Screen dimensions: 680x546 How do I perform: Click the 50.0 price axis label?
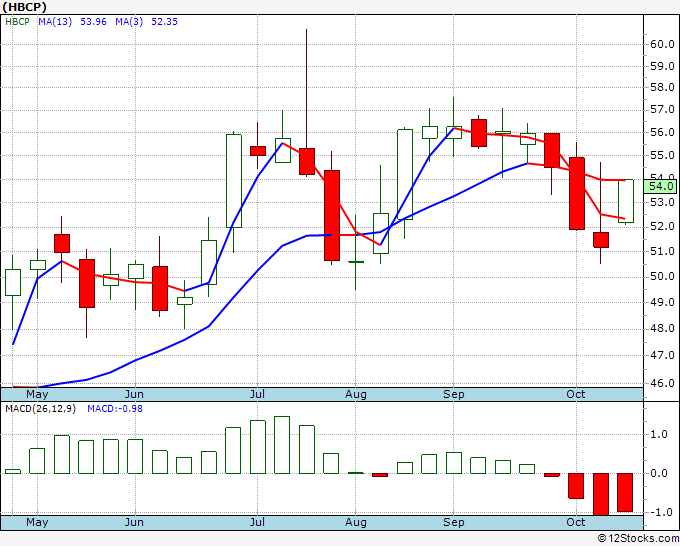tap(662, 277)
